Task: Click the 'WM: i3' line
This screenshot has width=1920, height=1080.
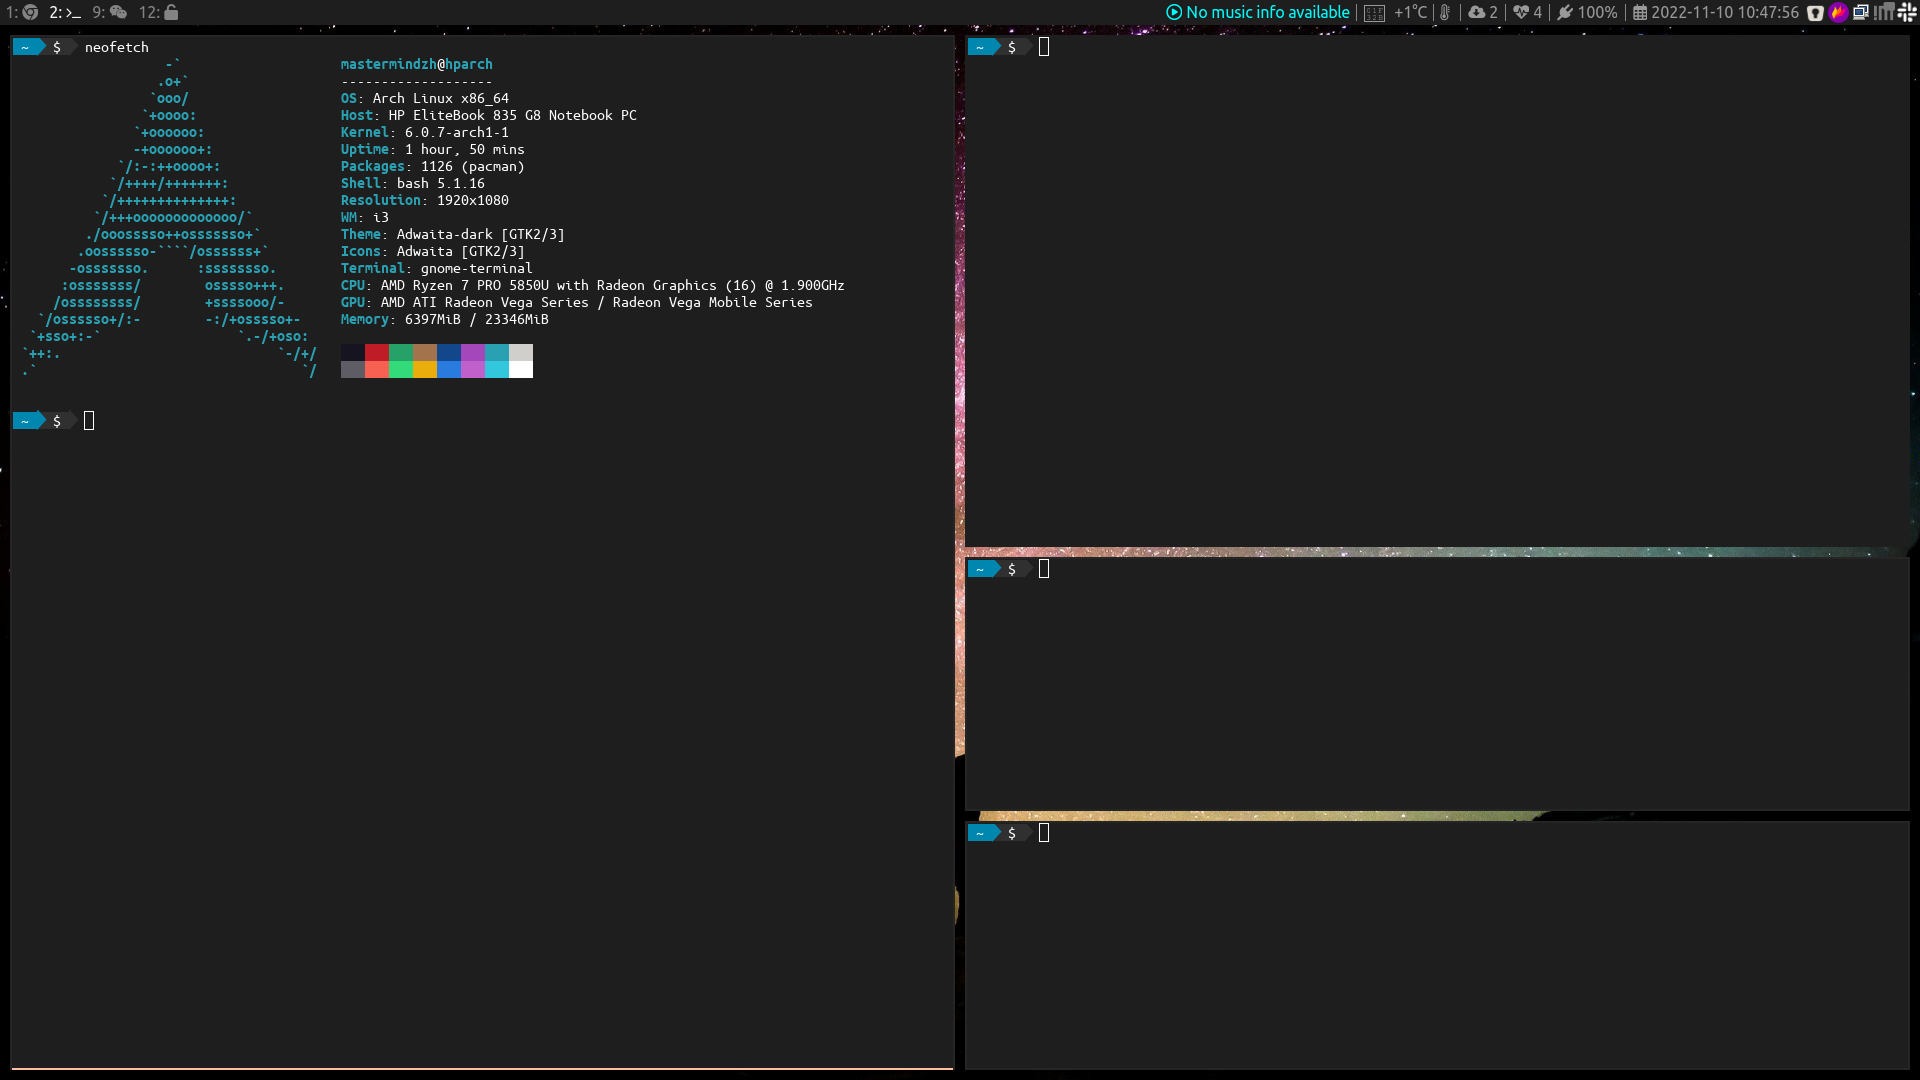Action: tap(364, 217)
